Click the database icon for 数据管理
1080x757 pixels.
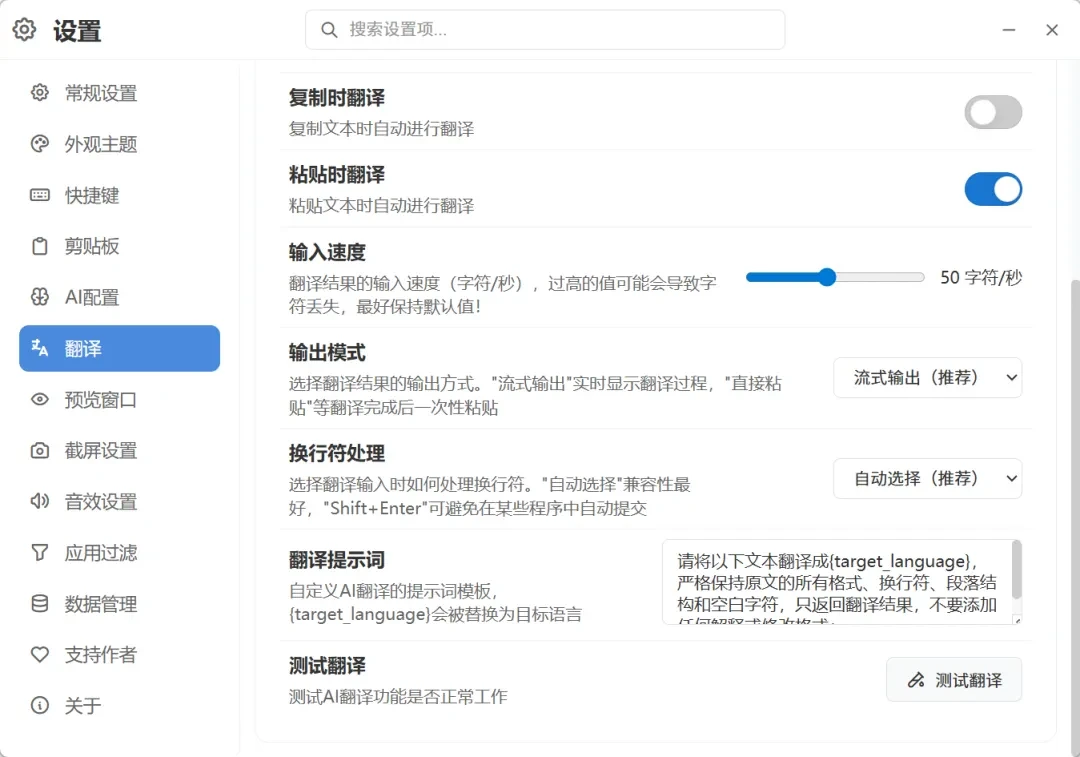click(40, 603)
